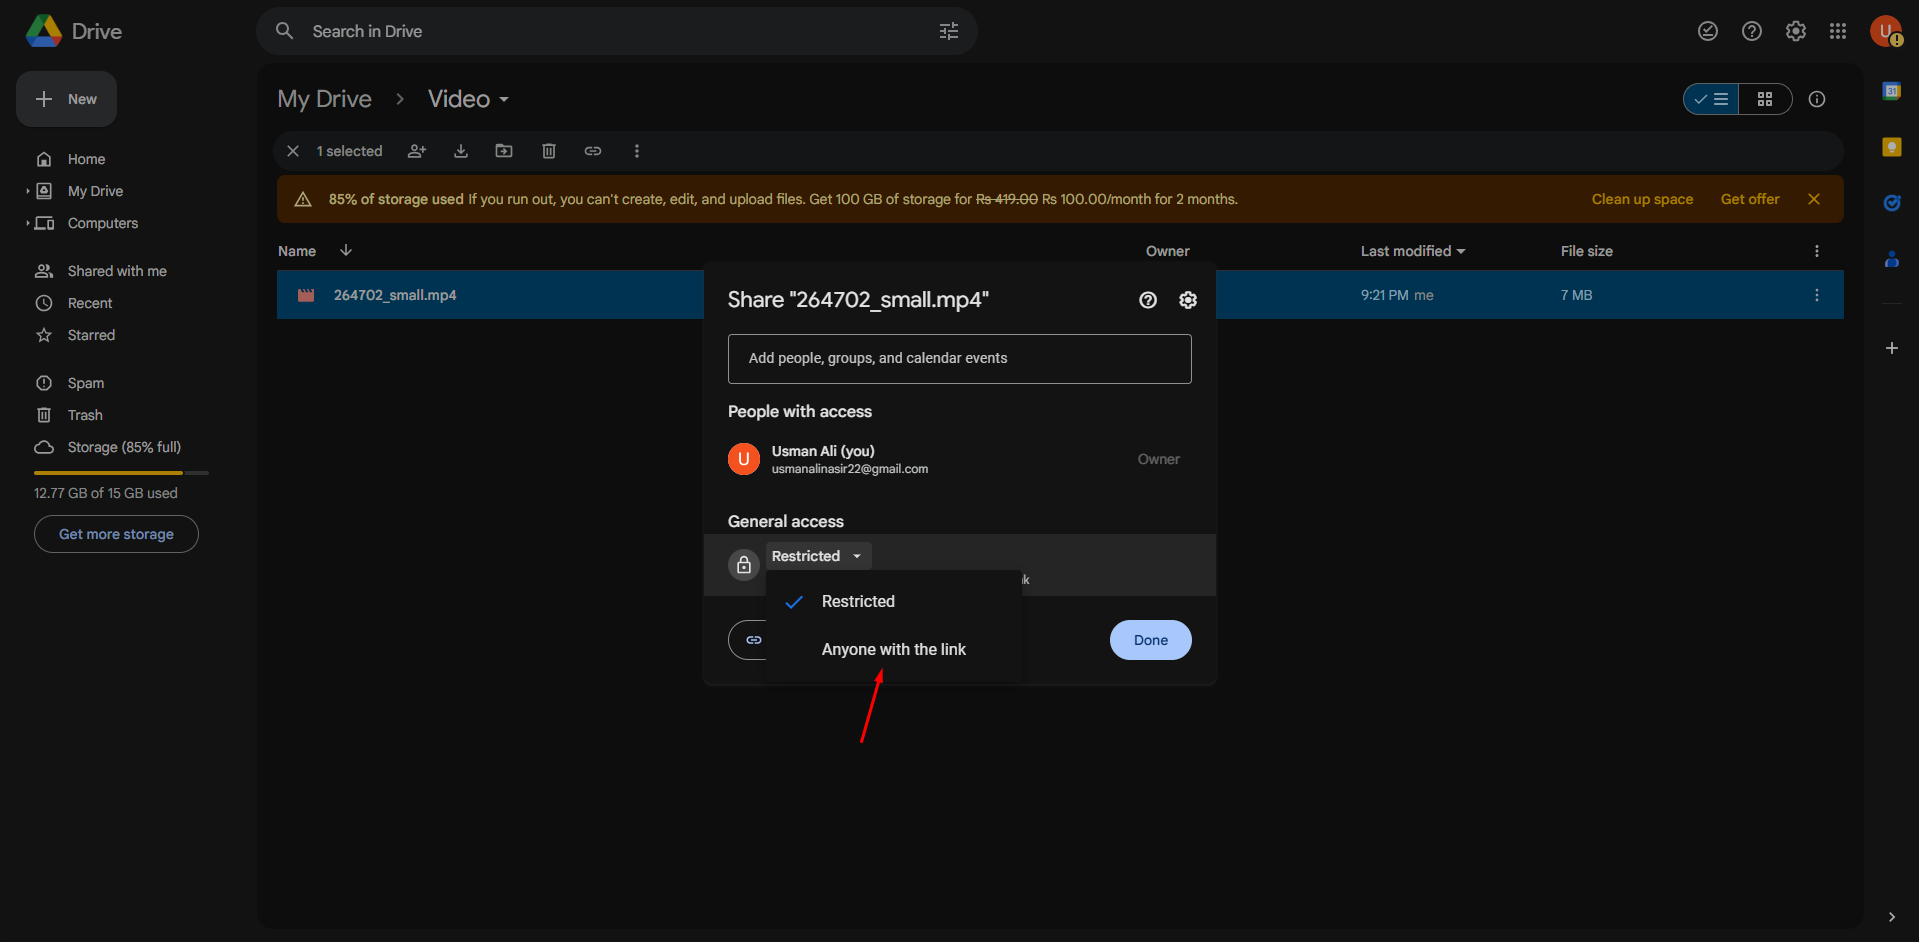1919x942 pixels.
Task: Open the Restricted access dropdown
Action: [x=817, y=555]
